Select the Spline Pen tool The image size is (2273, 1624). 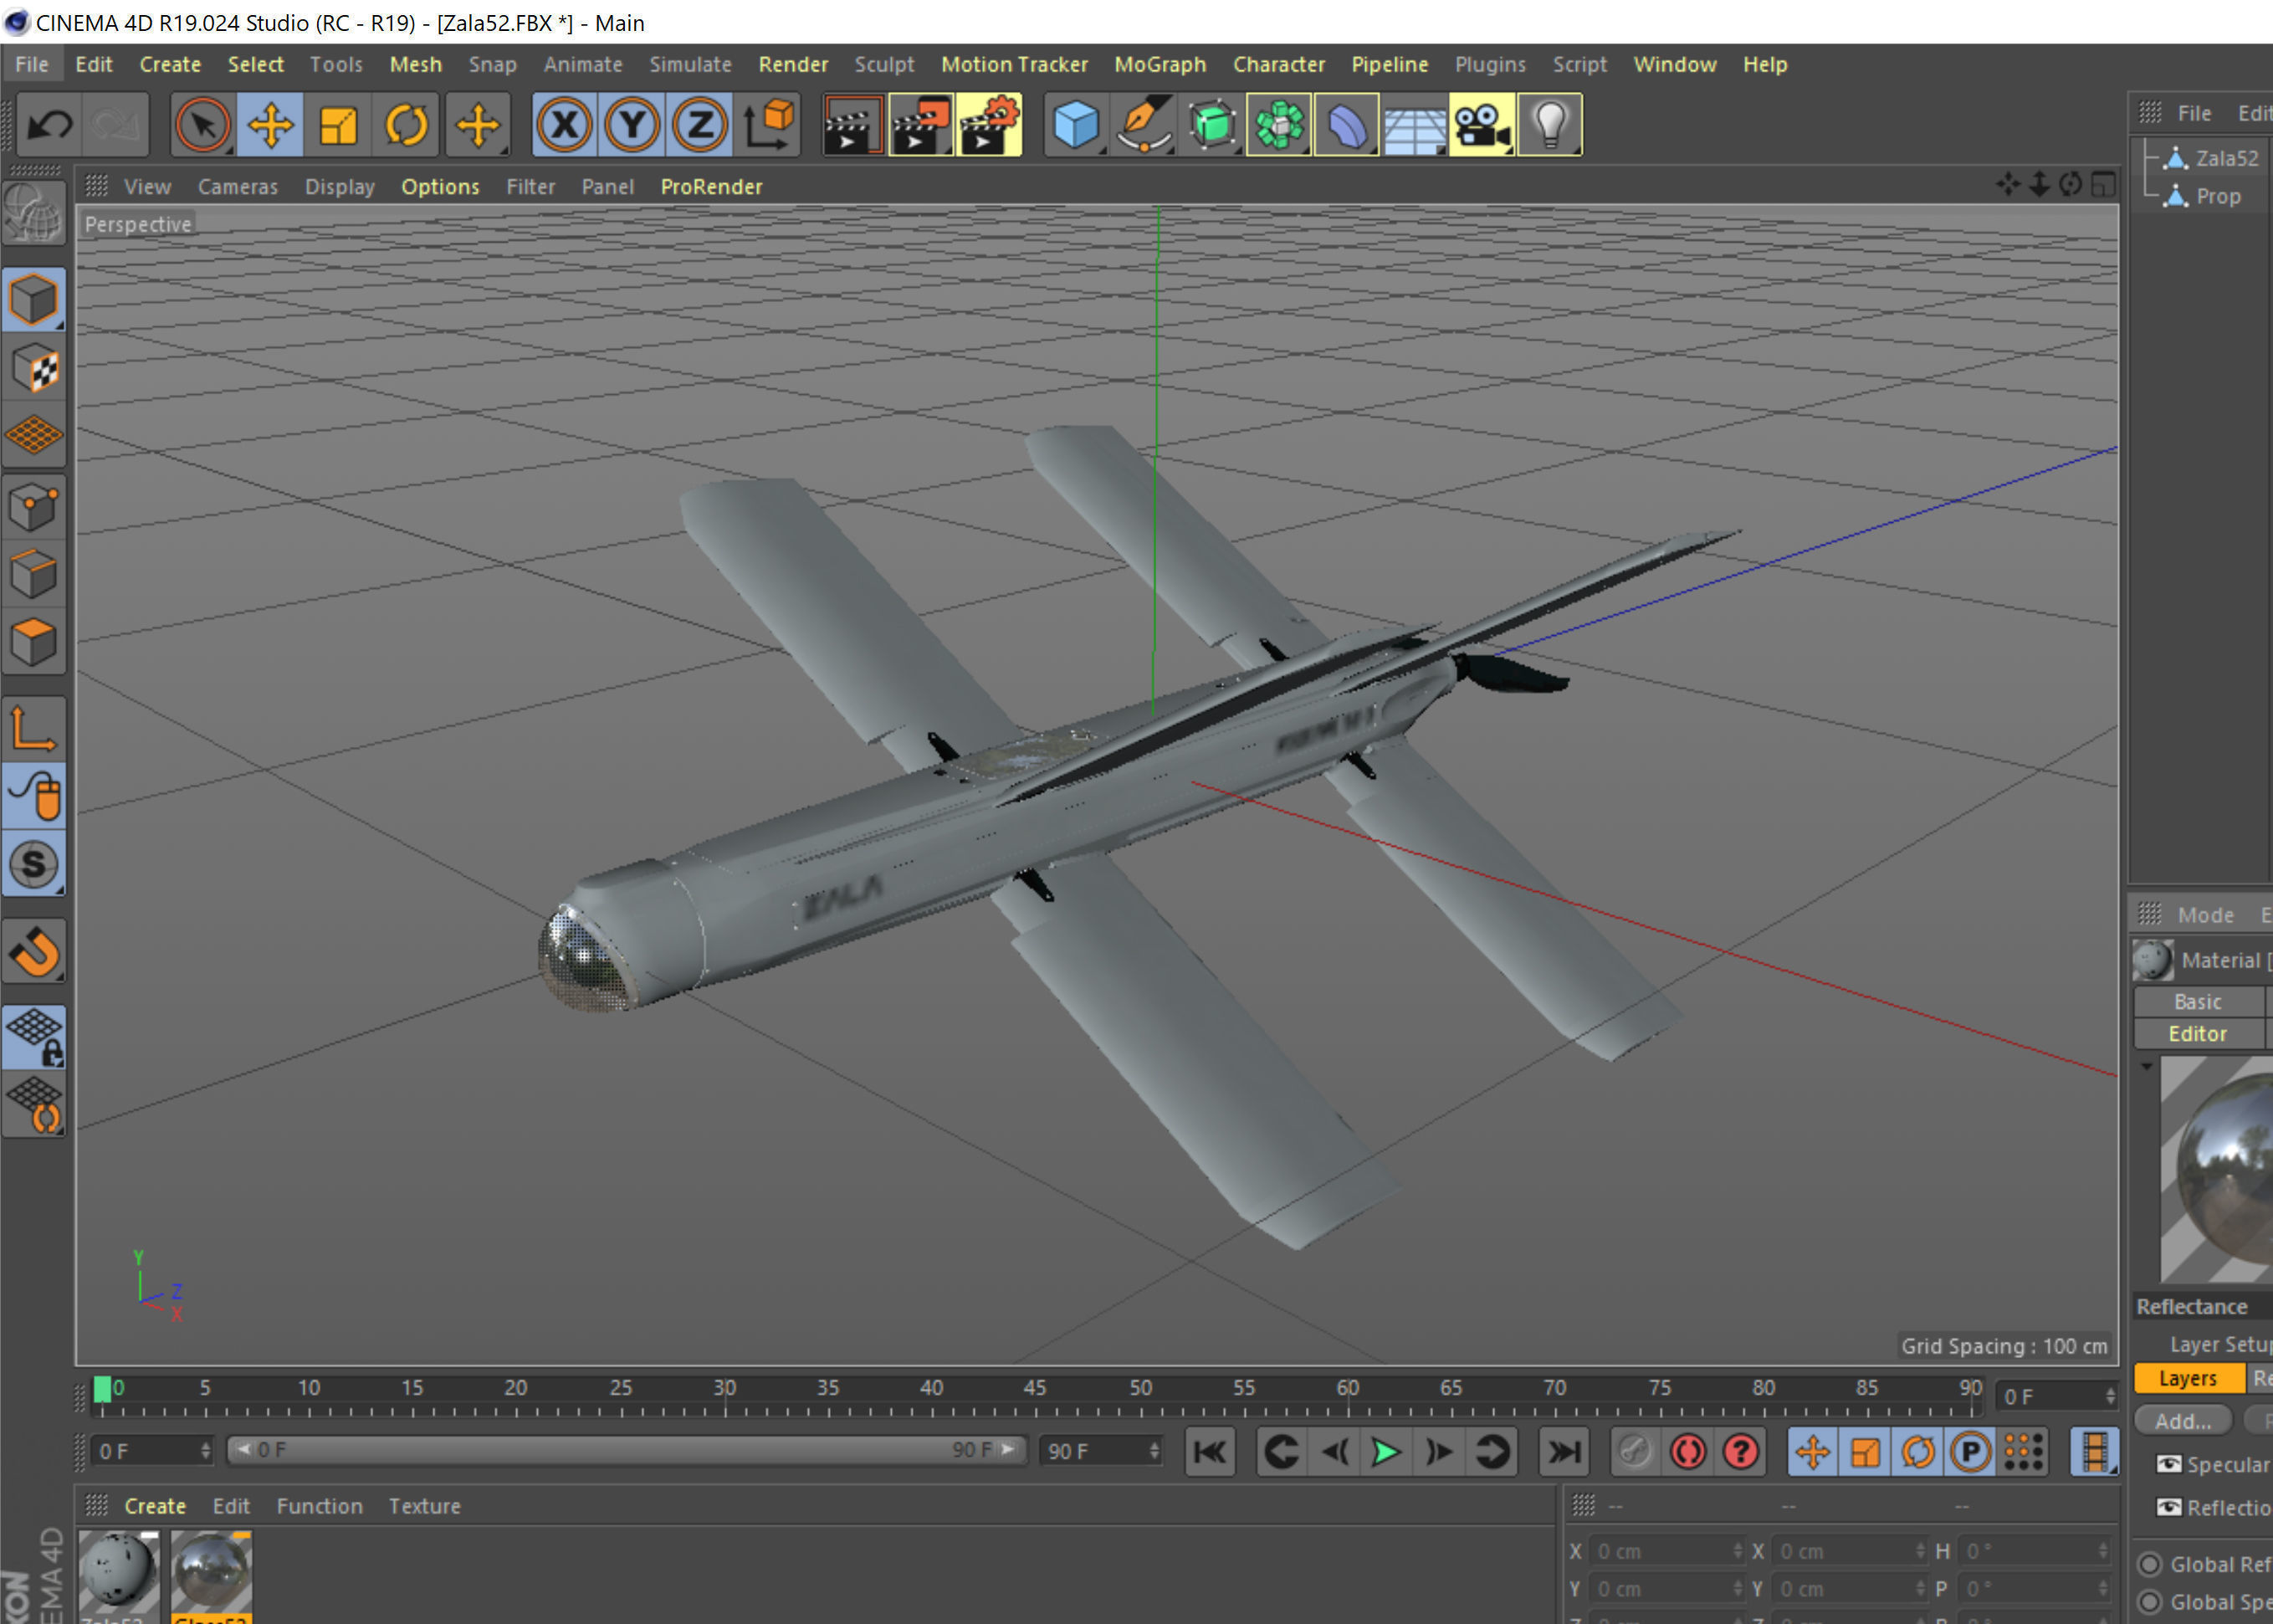coord(1144,125)
